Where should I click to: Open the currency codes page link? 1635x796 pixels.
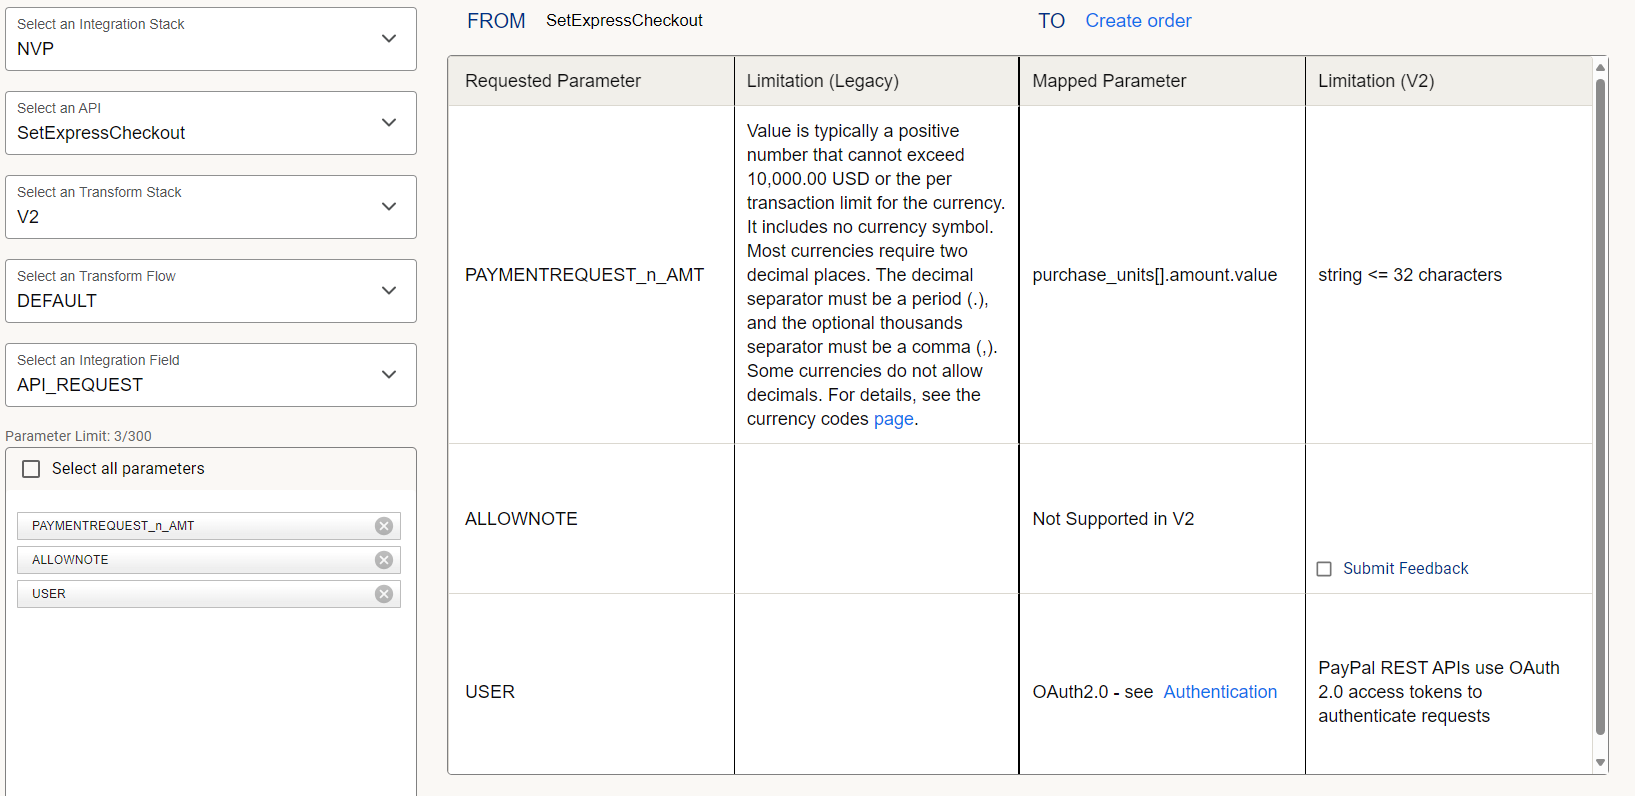click(893, 419)
